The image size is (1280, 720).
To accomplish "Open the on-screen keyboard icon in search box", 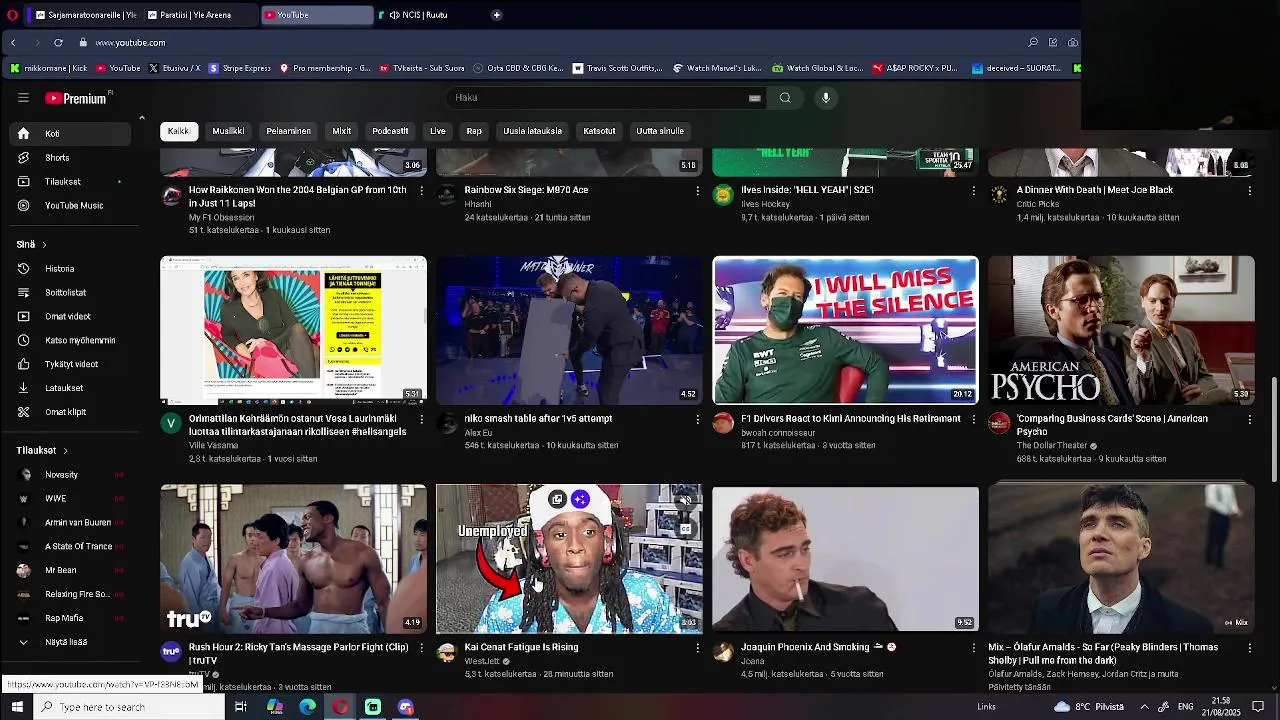I will 755,98.
